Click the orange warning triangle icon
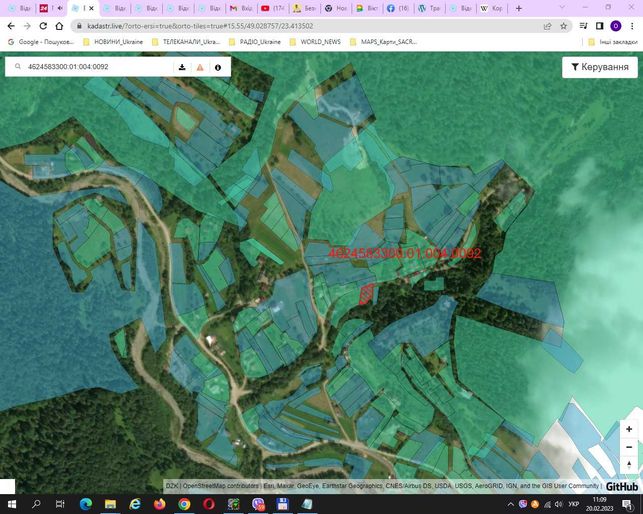643x514 pixels. [x=200, y=67]
